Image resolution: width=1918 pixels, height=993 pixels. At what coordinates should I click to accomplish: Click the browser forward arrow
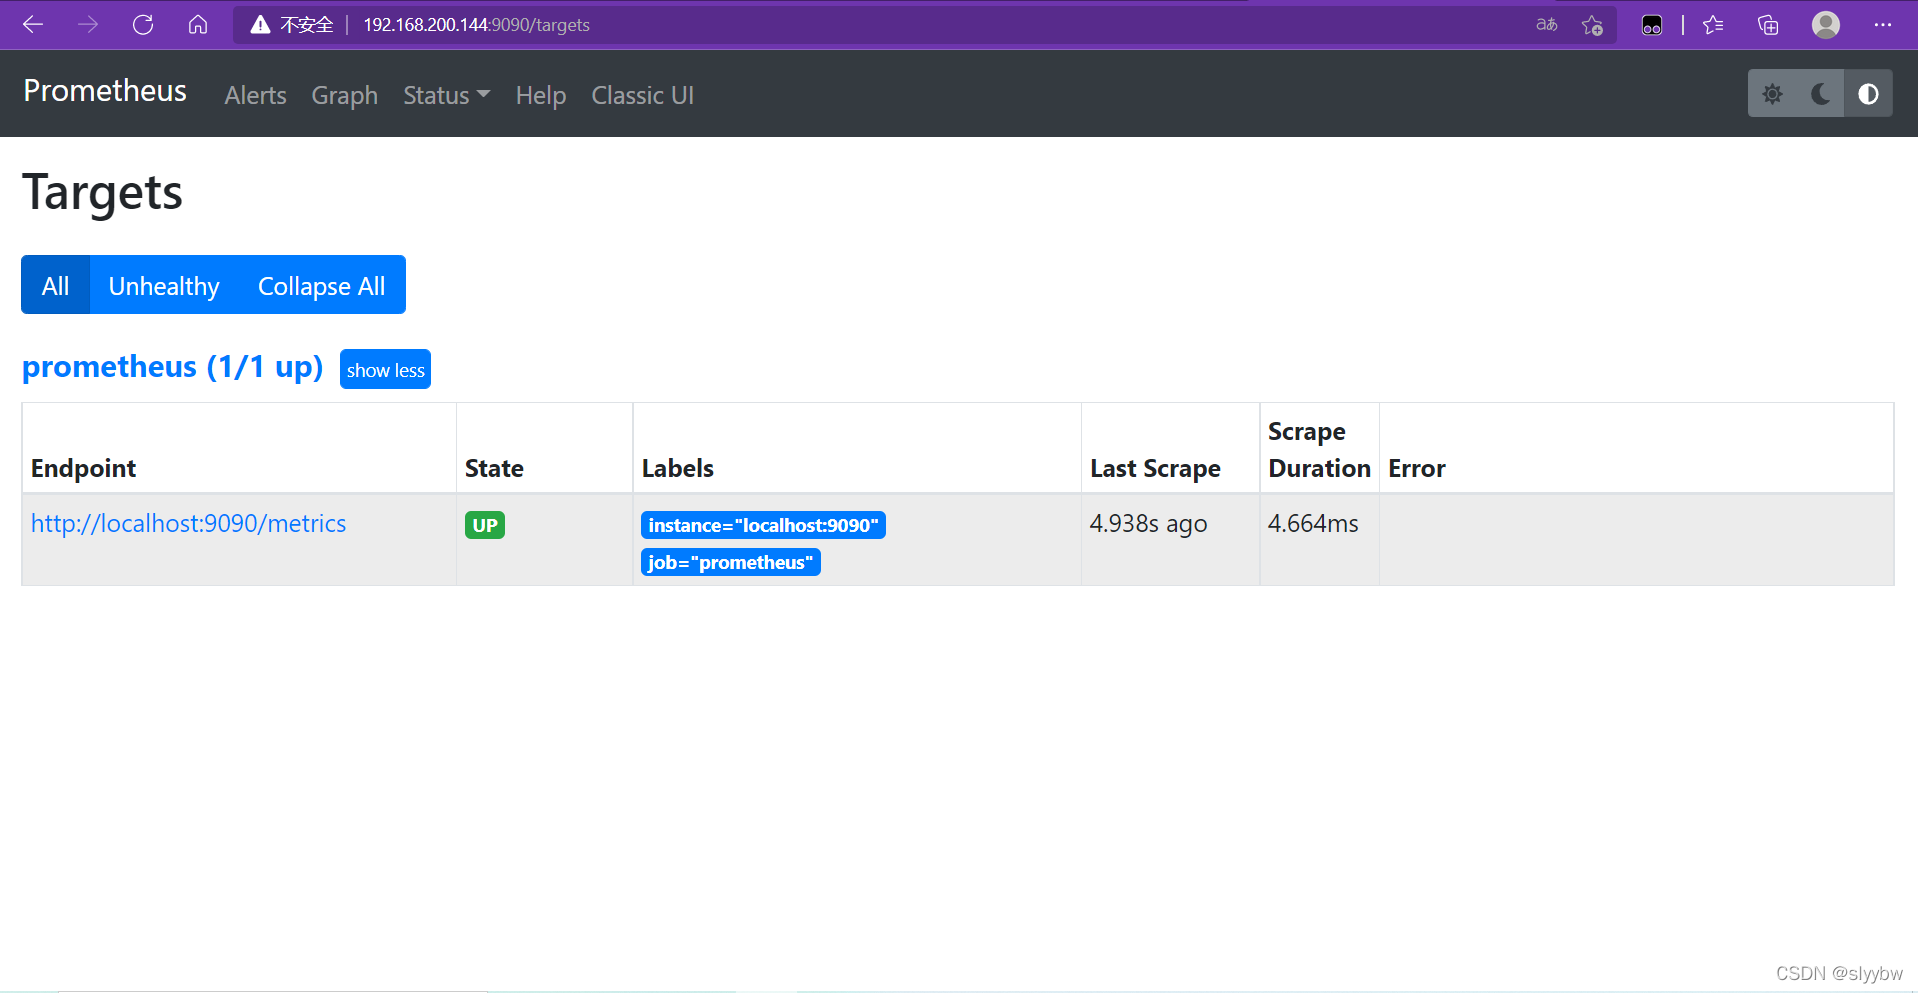coord(88,25)
